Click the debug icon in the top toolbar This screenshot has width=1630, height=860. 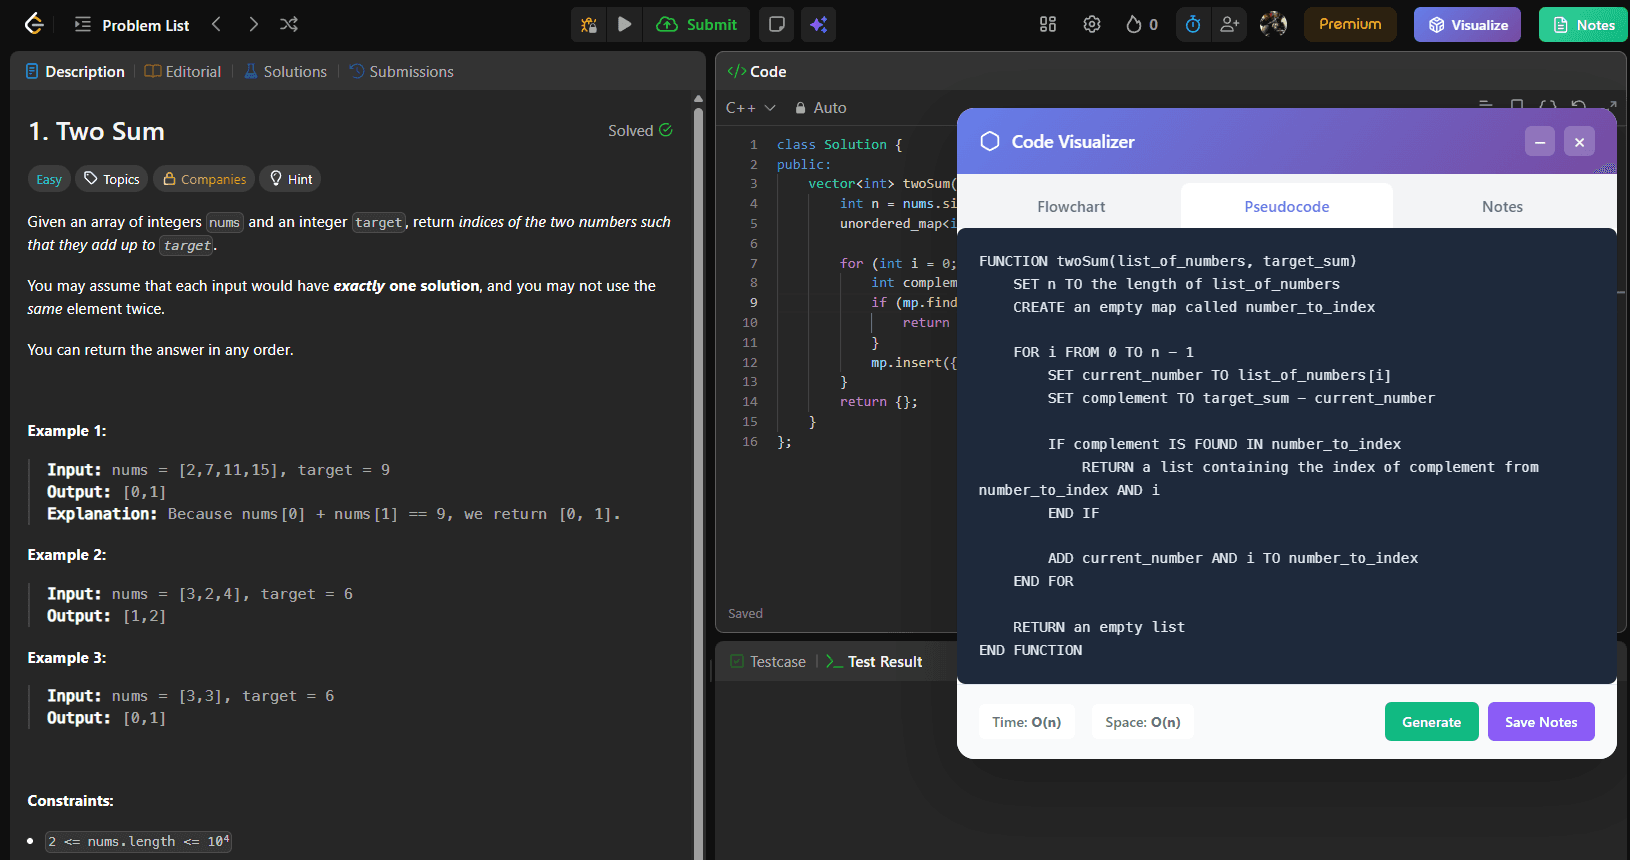(x=589, y=25)
